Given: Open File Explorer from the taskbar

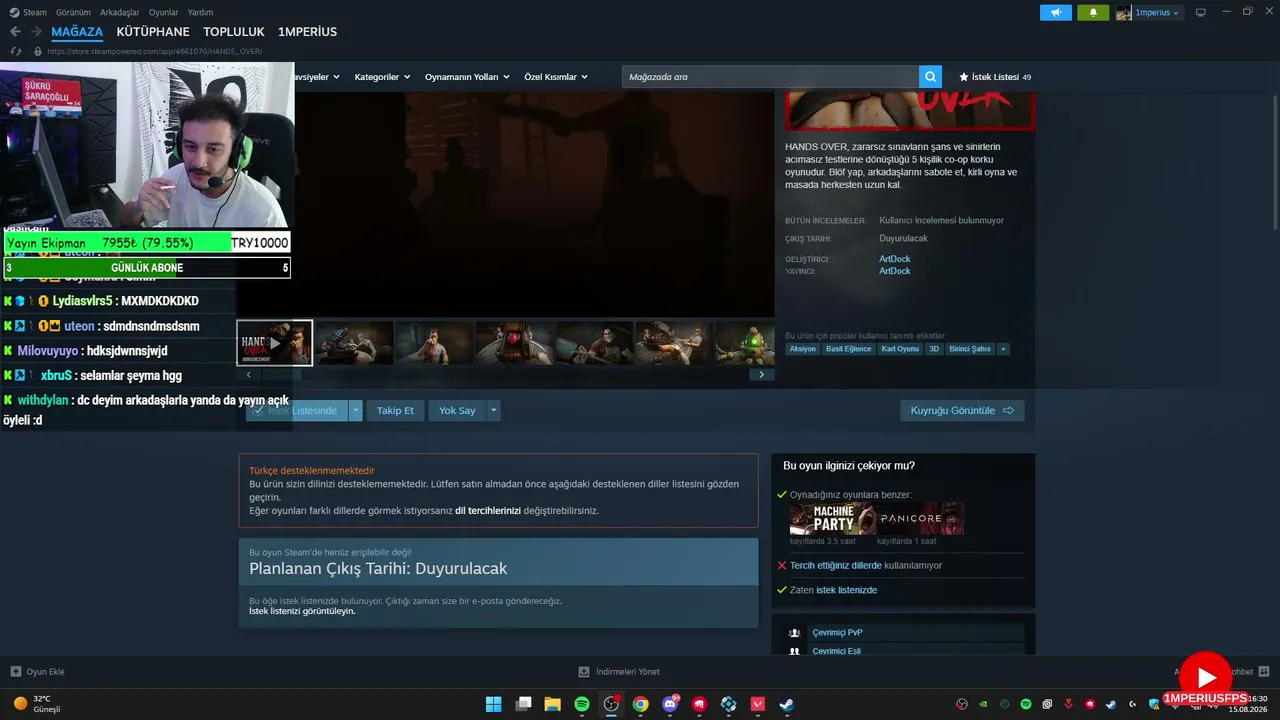Looking at the screenshot, I should [x=552, y=704].
